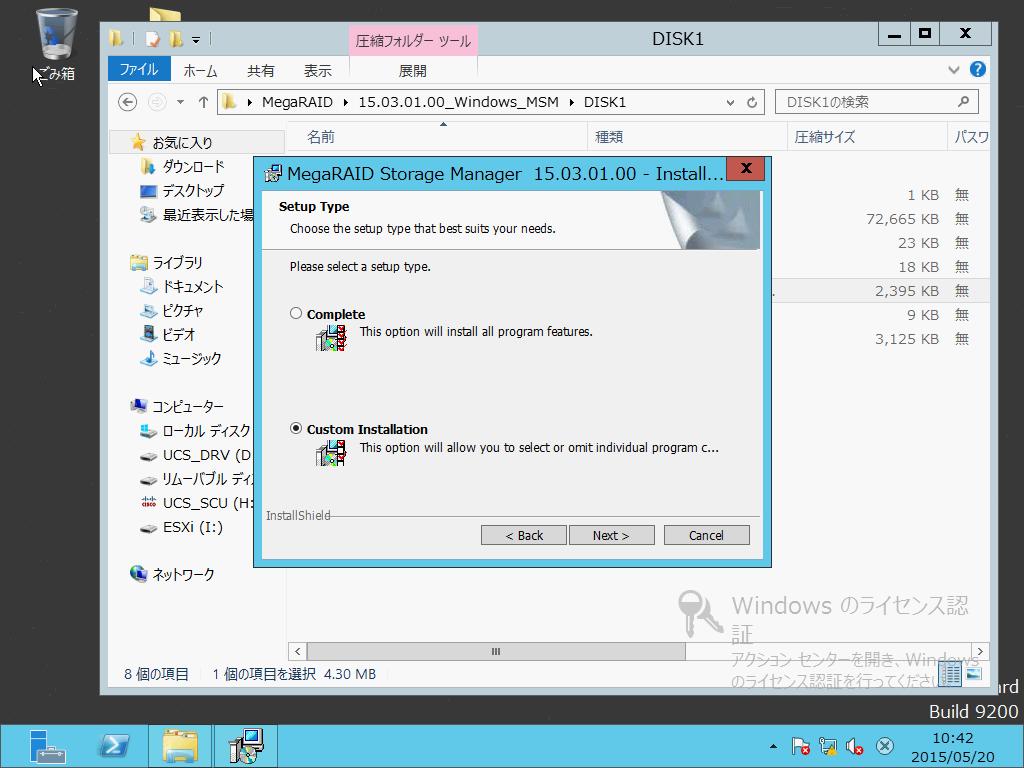
Task: Go up one folder level in Explorer
Action: pyautogui.click(x=203, y=102)
